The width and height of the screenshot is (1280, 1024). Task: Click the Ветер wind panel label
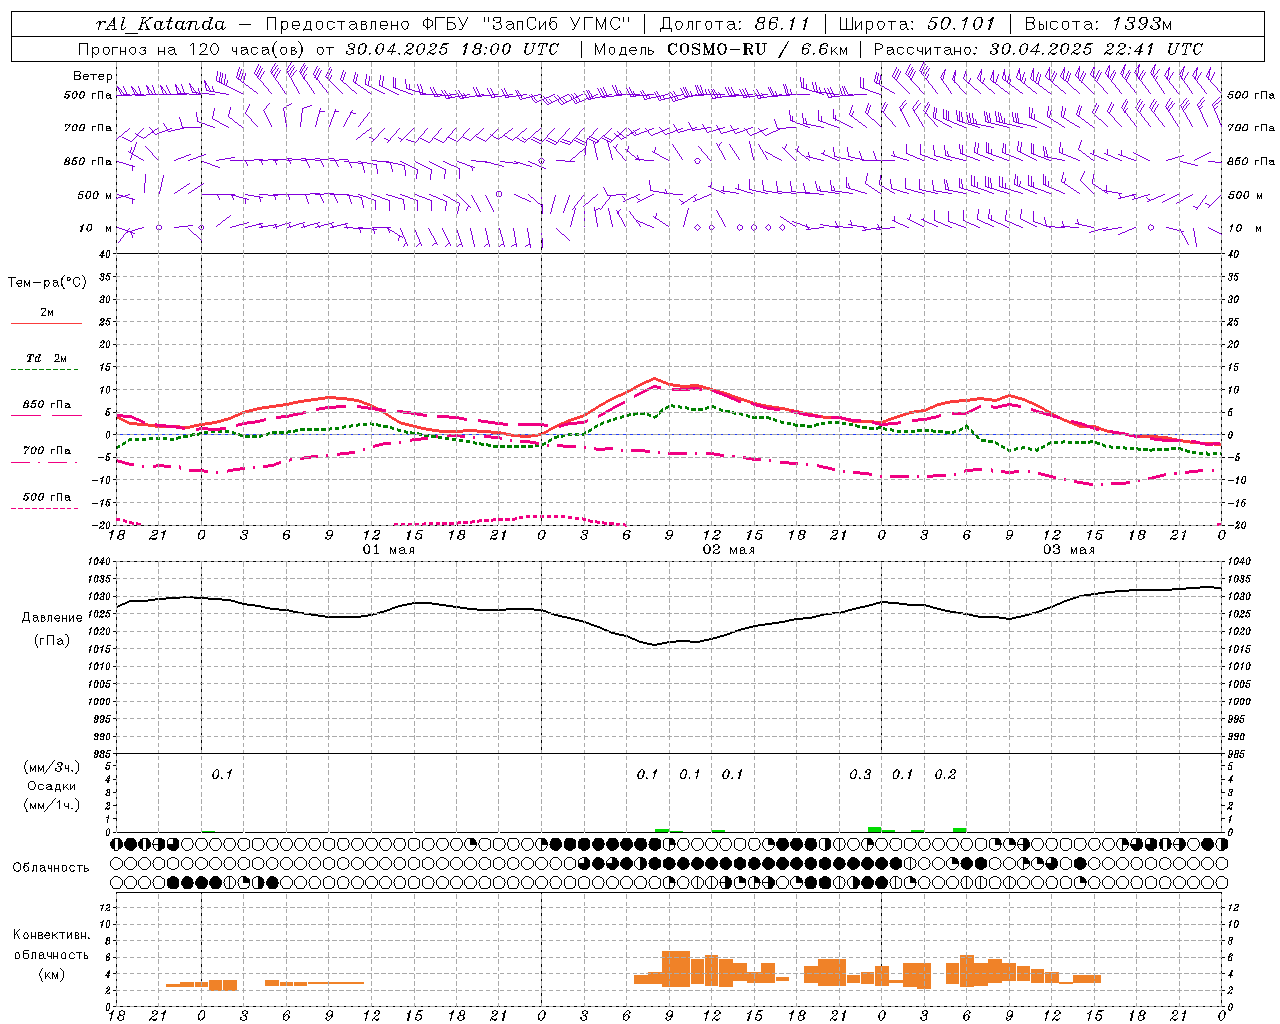93,76
